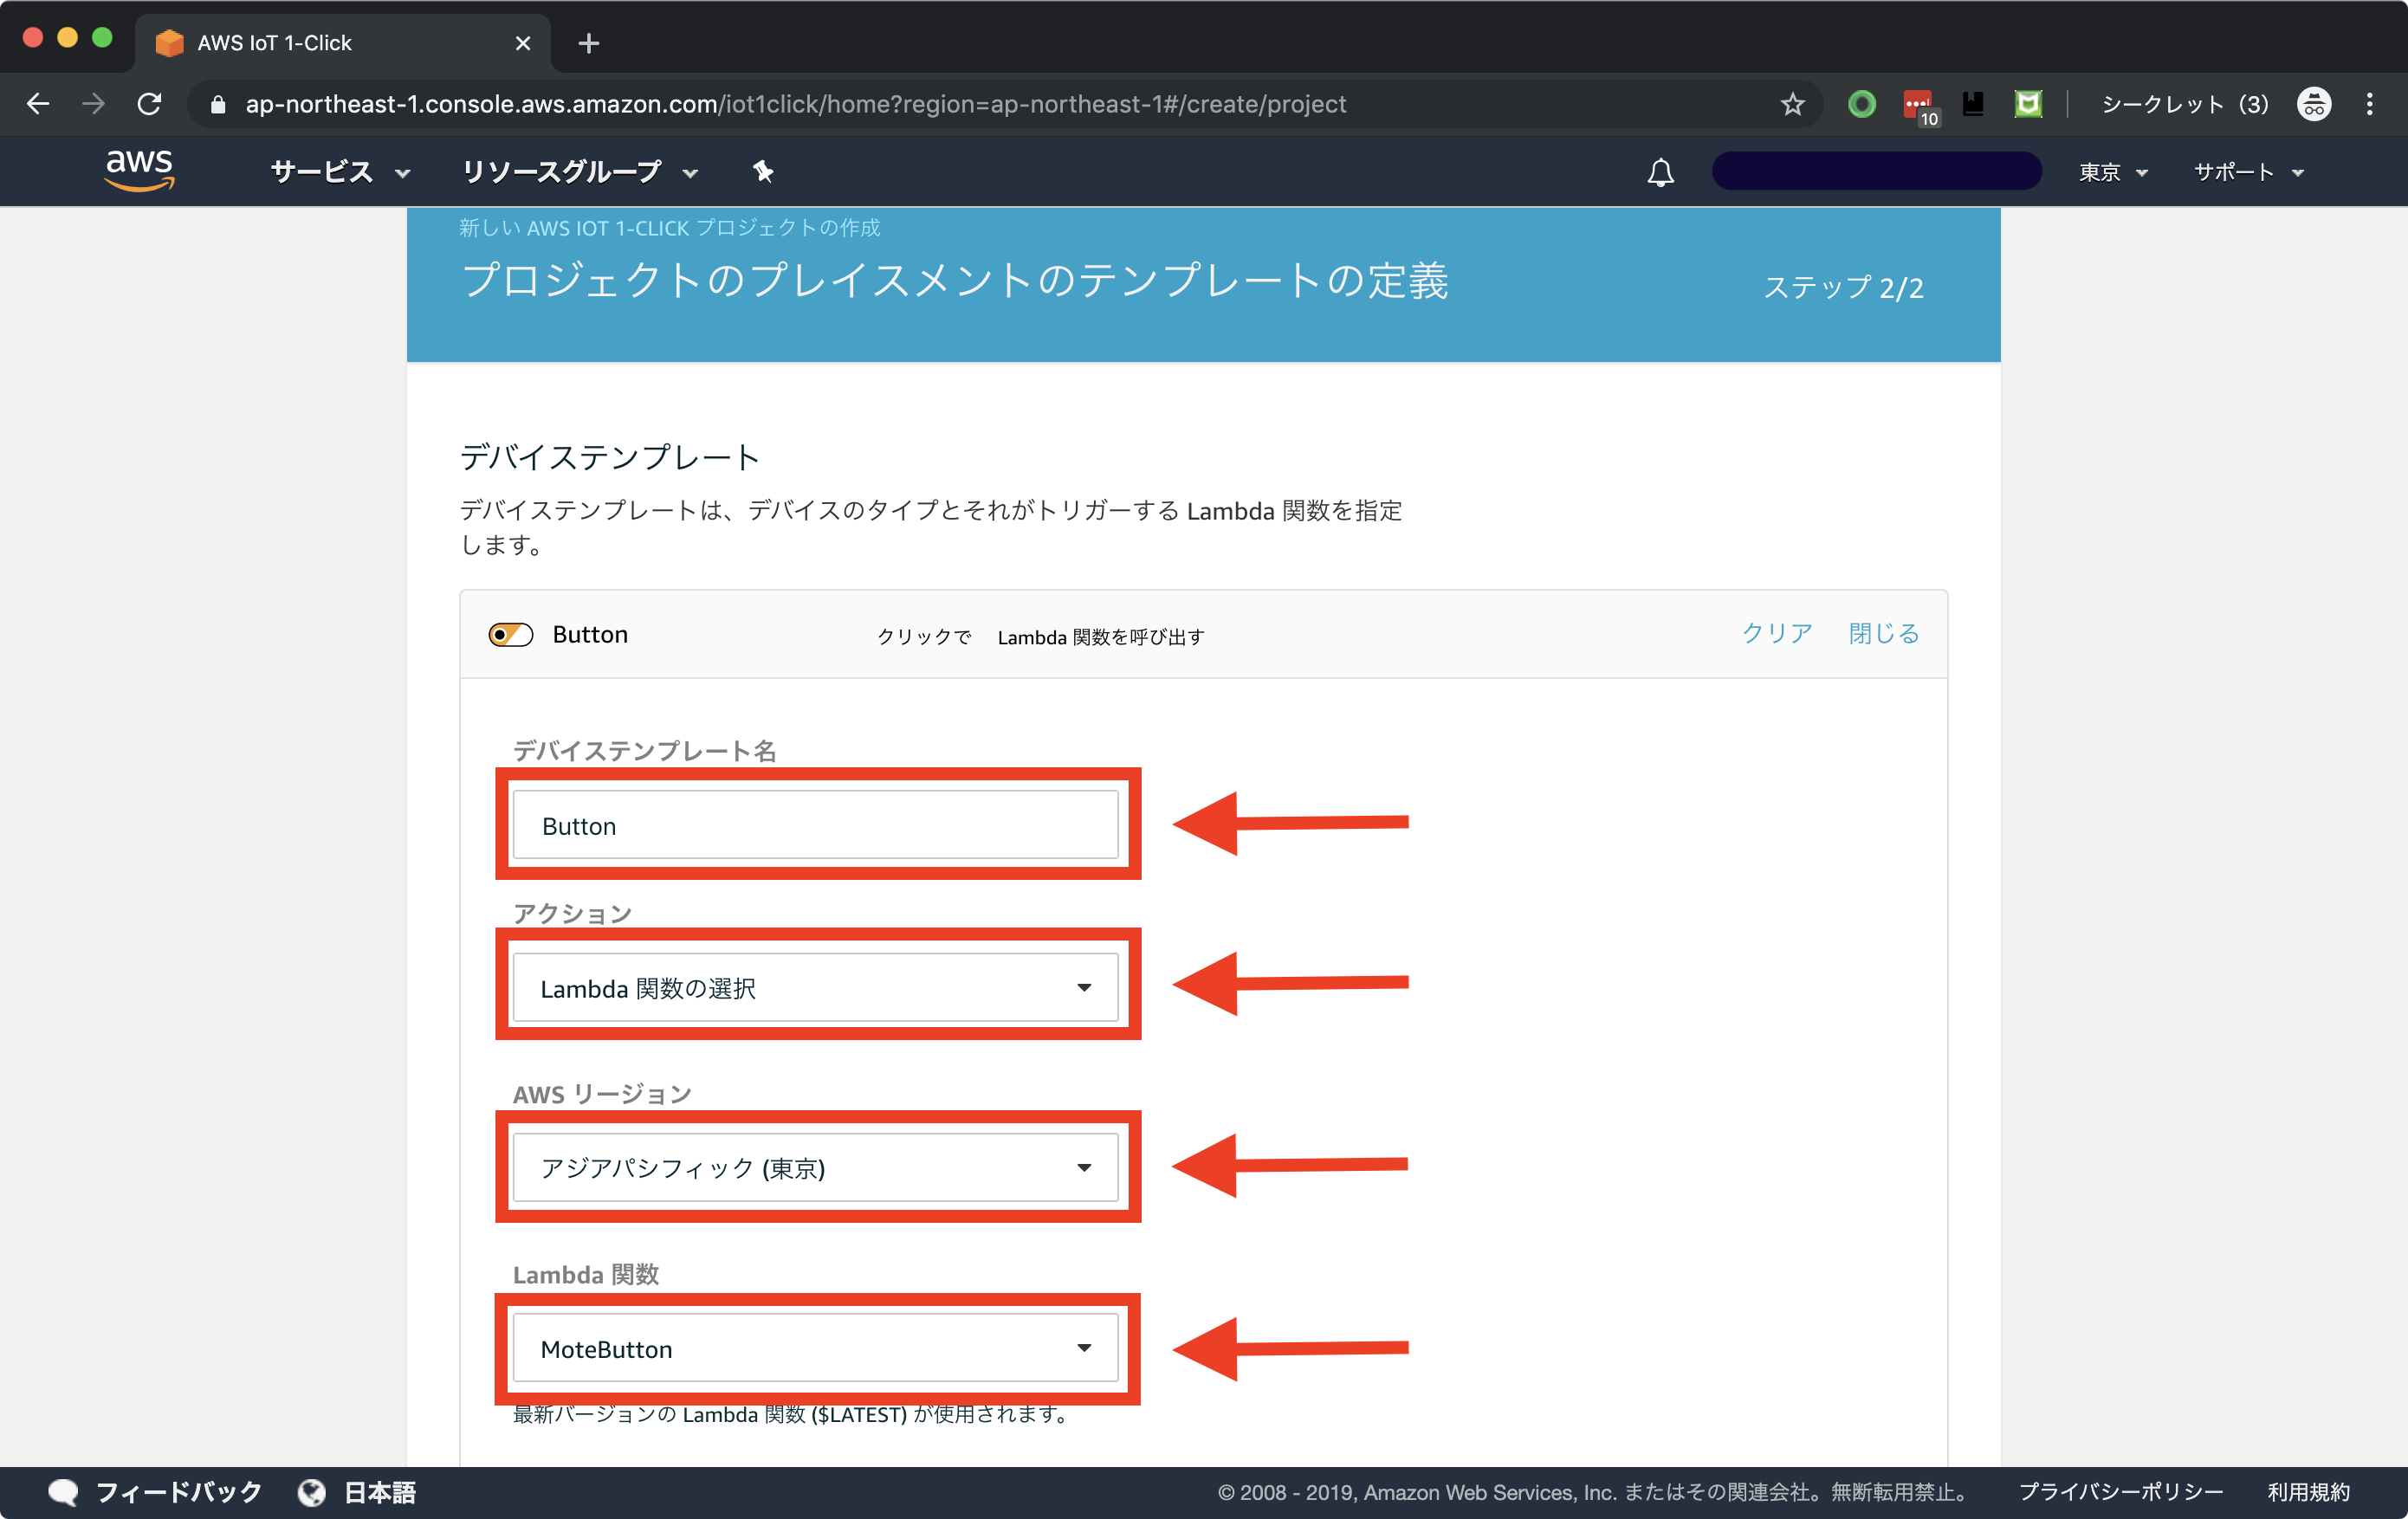Open the サポート dropdown
This screenshot has height=1519, width=2408.
[2248, 172]
